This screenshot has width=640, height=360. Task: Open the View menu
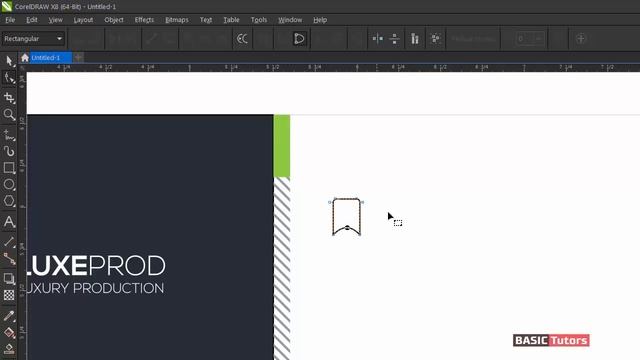[56, 20]
